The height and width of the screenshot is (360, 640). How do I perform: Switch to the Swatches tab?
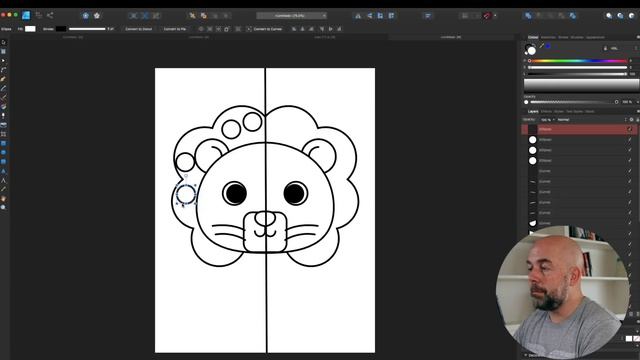548,37
